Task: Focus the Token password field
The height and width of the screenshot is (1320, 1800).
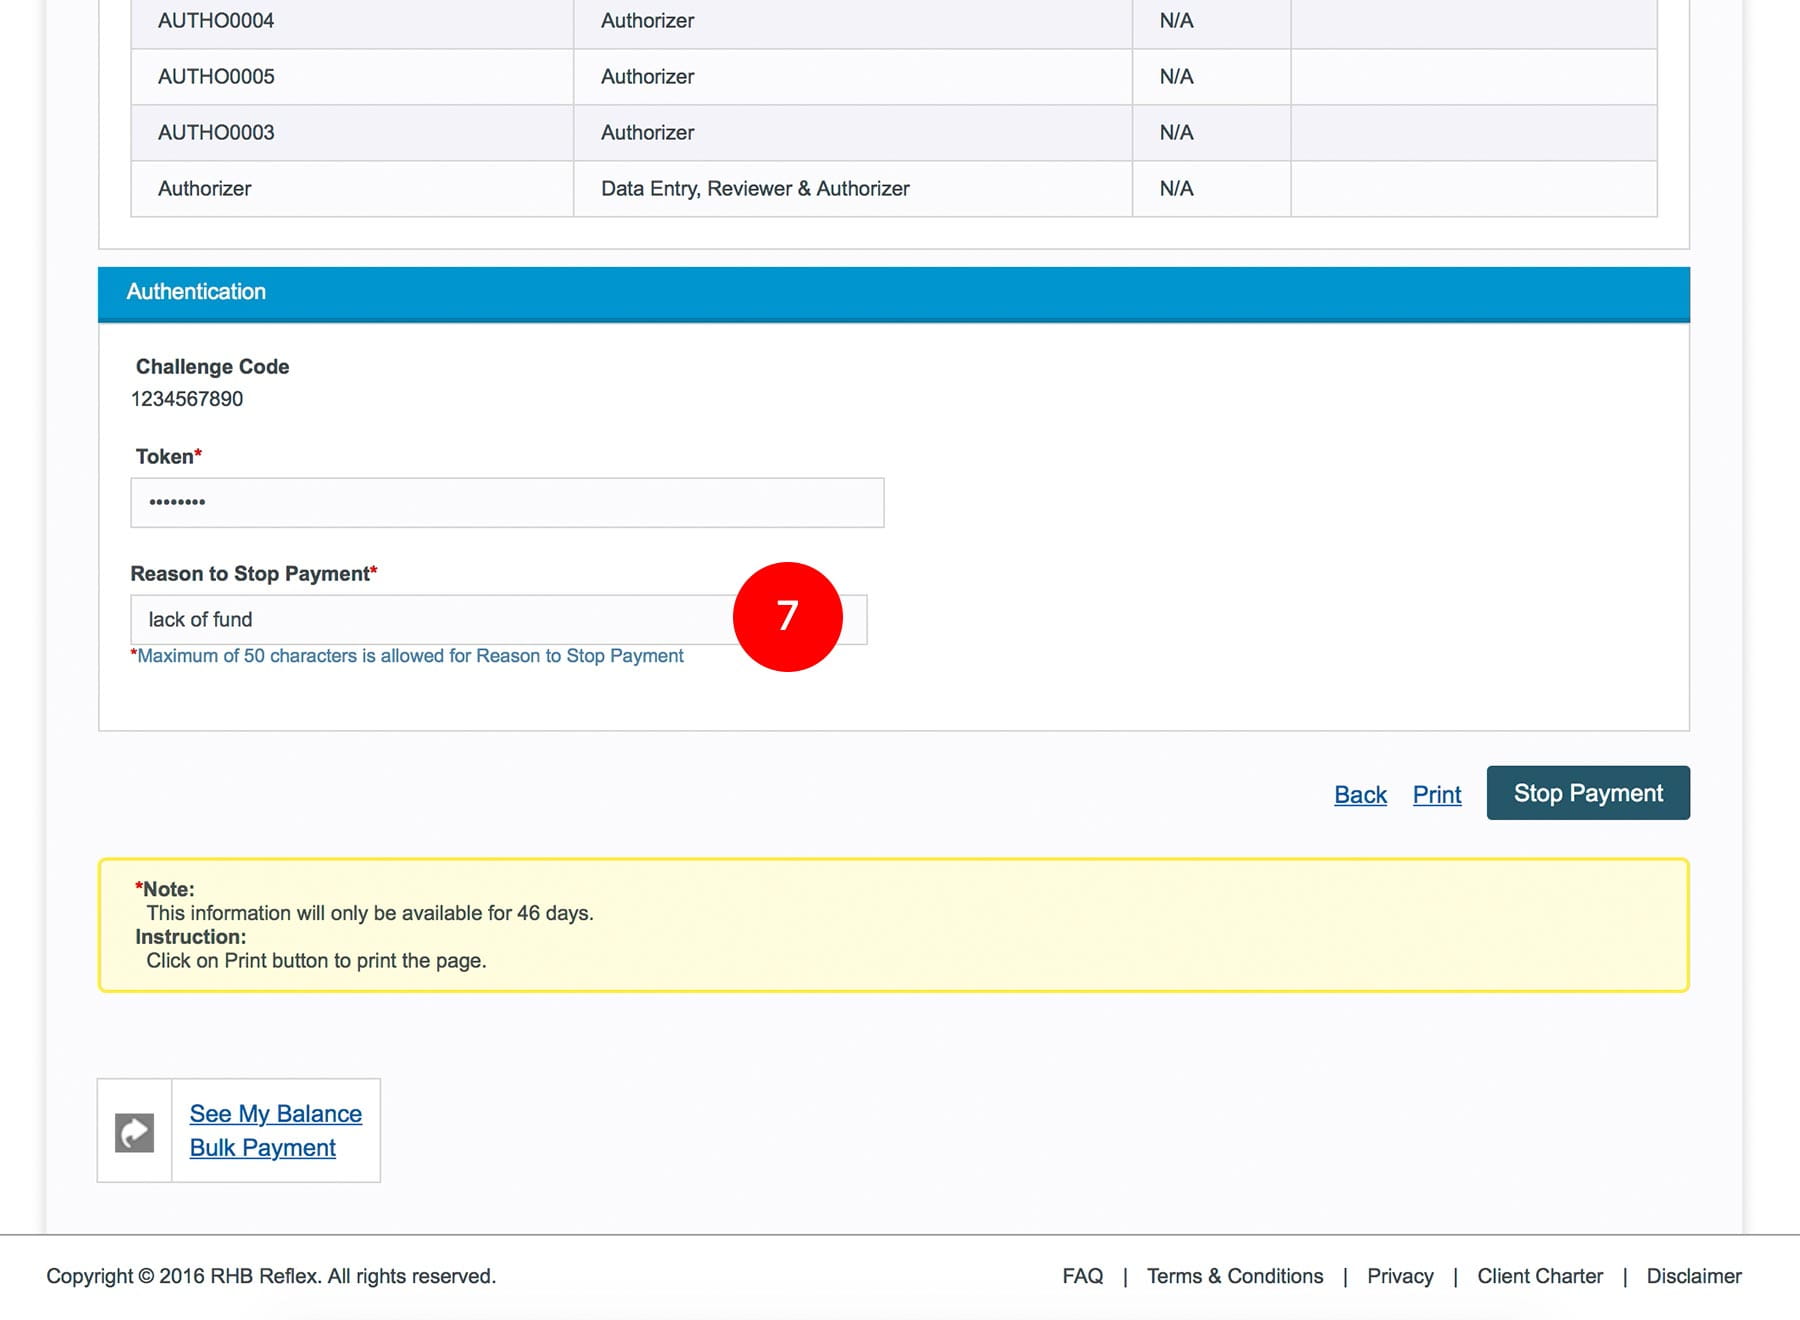Action: pos(507,503)
